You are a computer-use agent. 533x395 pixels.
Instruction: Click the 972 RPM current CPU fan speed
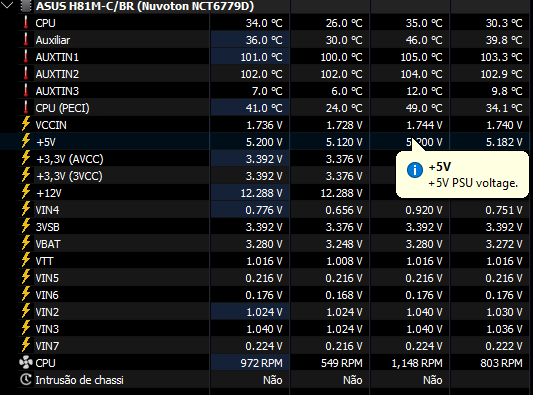tap(261, 363)
